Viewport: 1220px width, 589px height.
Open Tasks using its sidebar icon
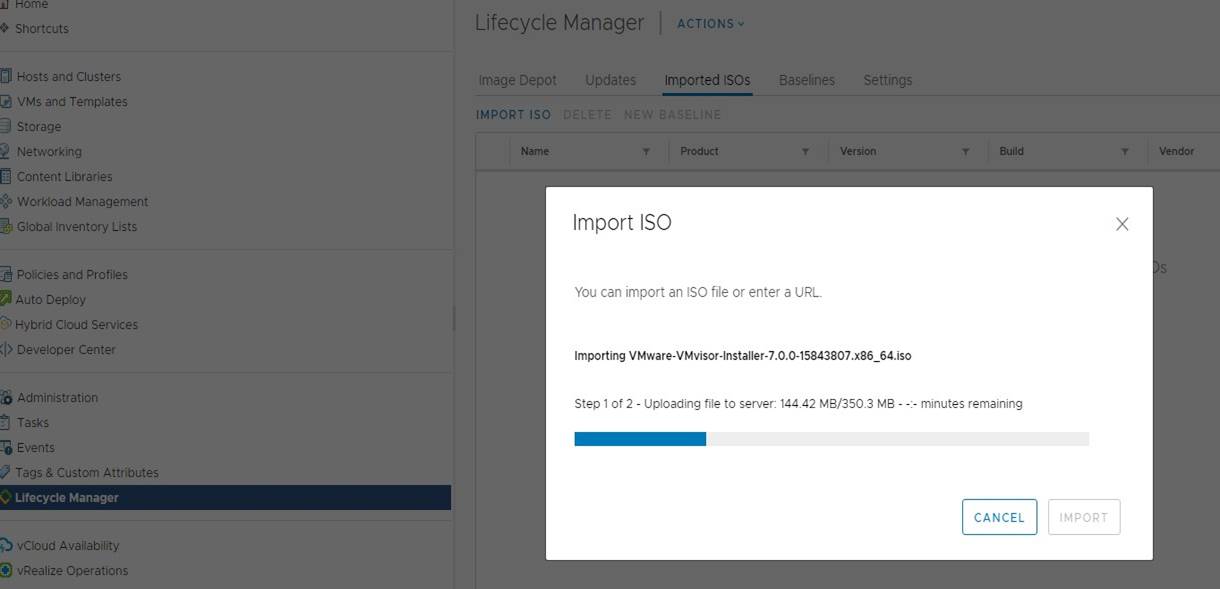click(6, 422)
